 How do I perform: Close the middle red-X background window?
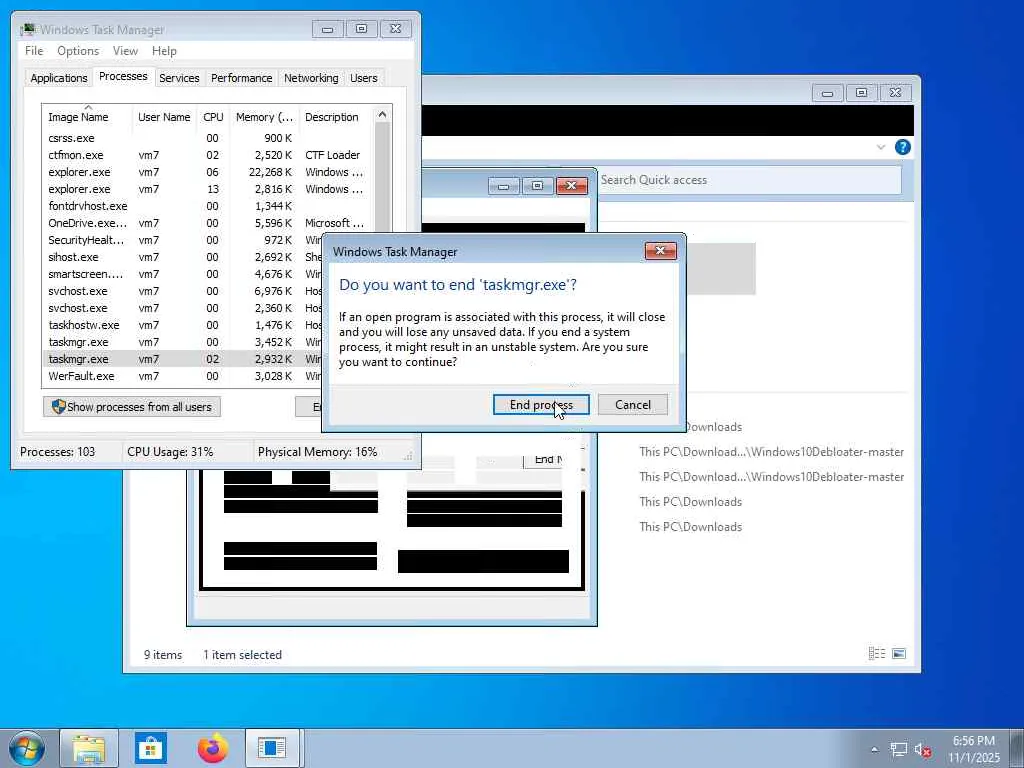coord(571,186)
